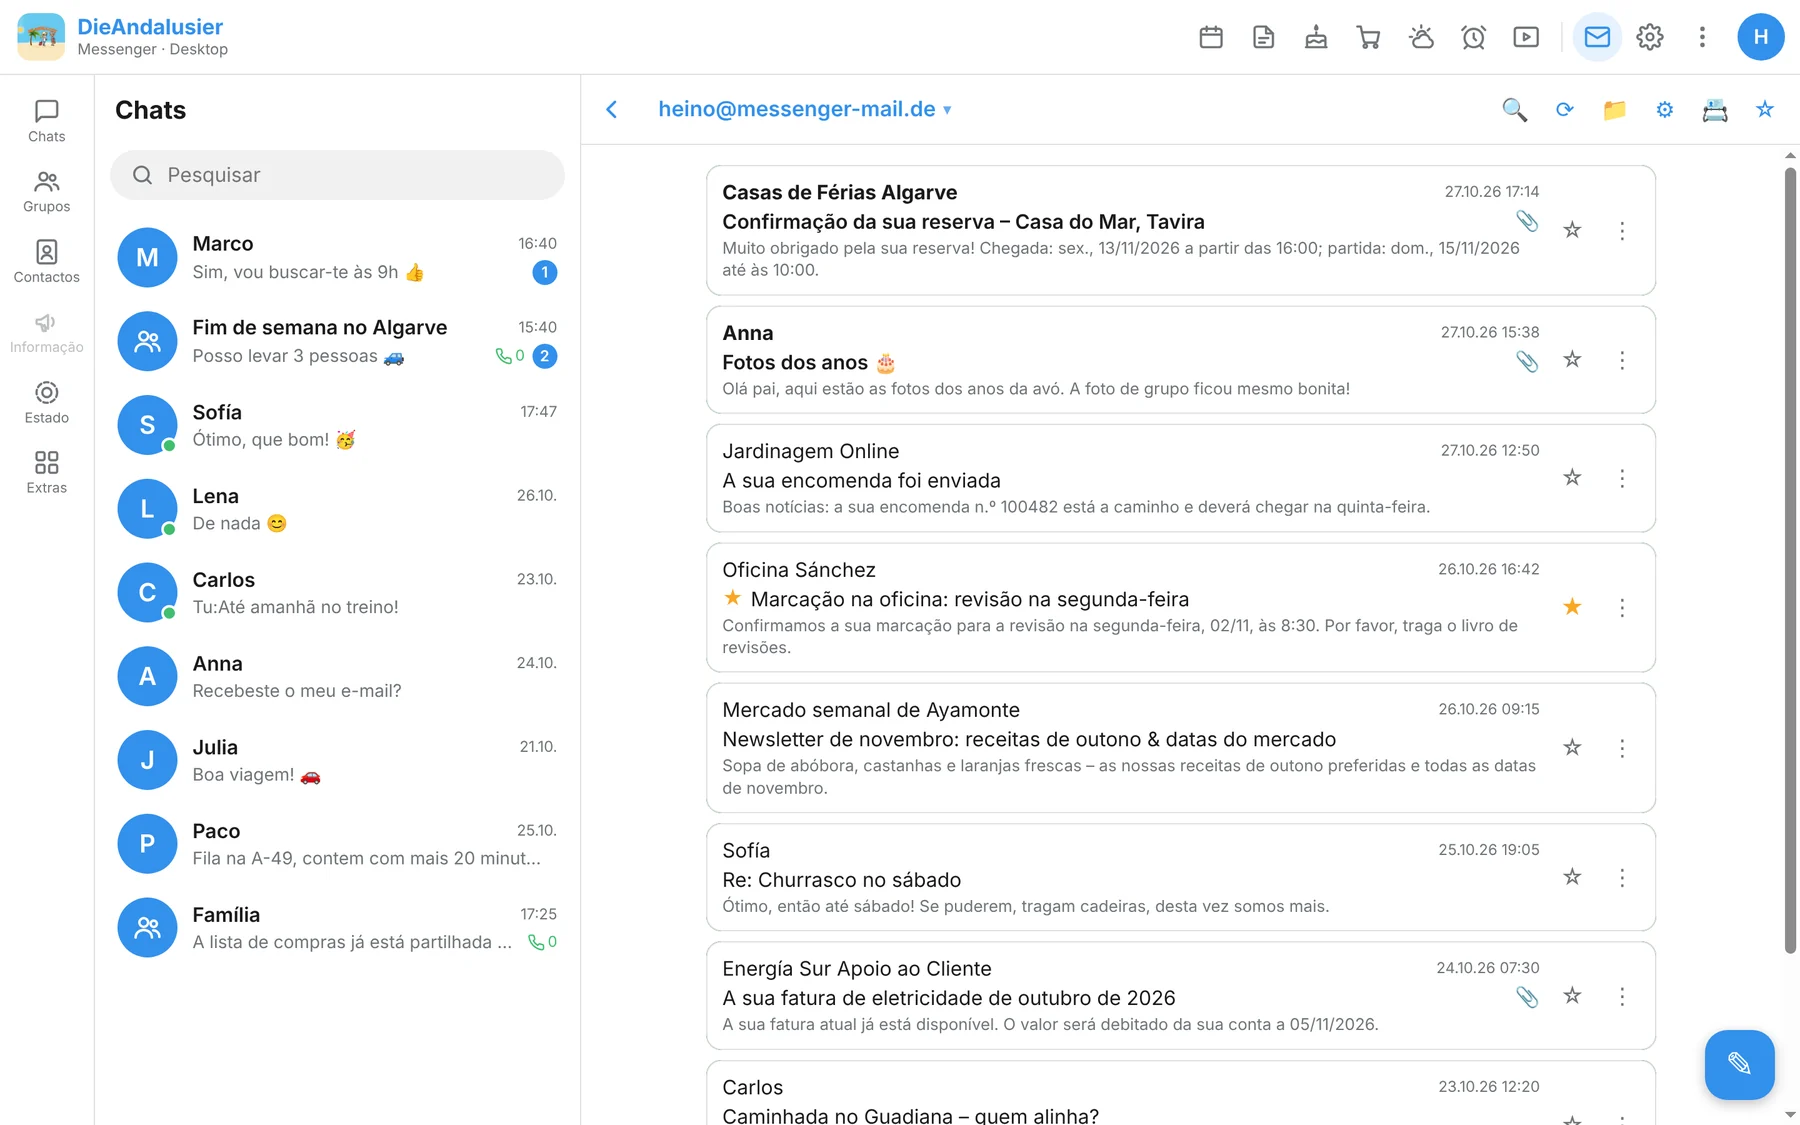Open options menu for Jardinagem Online email
This screenshot has height=1125, width=1800.
click(1622, 478)
